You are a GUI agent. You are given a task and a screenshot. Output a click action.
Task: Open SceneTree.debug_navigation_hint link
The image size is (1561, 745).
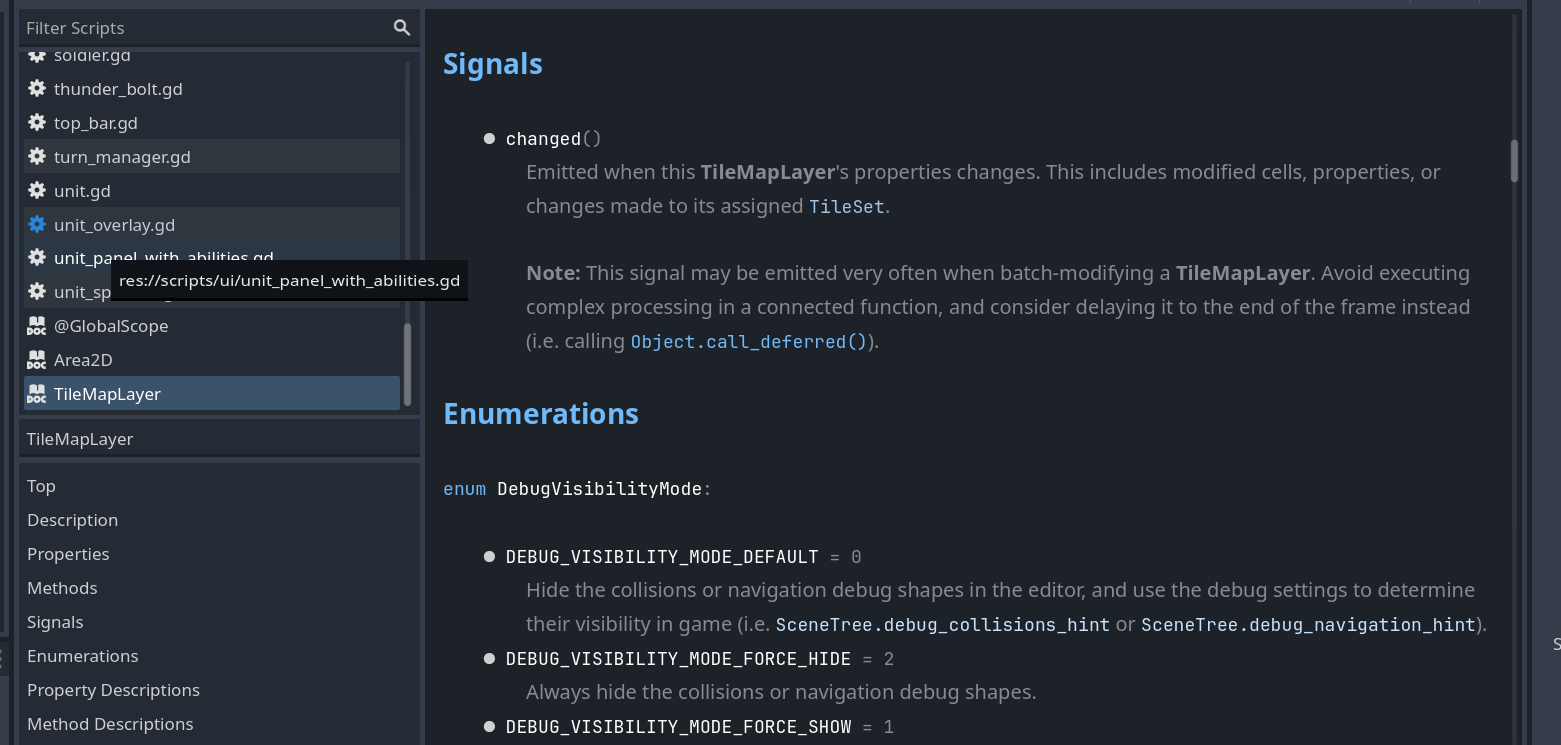click(x=1307, y=625)
